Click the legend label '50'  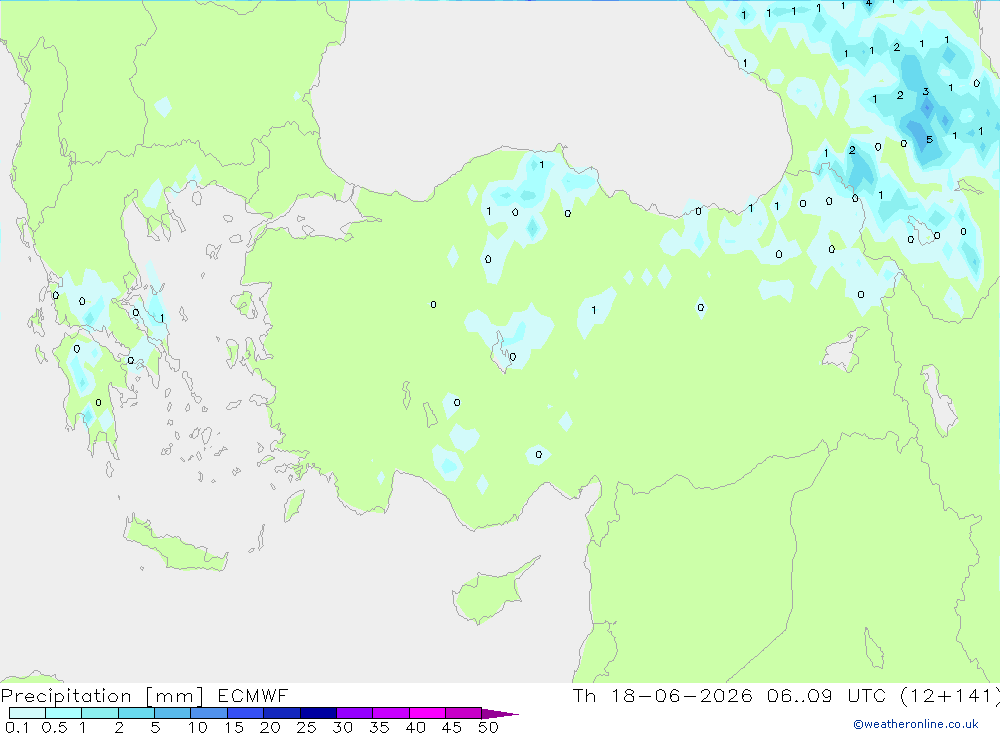click(488, 727)
